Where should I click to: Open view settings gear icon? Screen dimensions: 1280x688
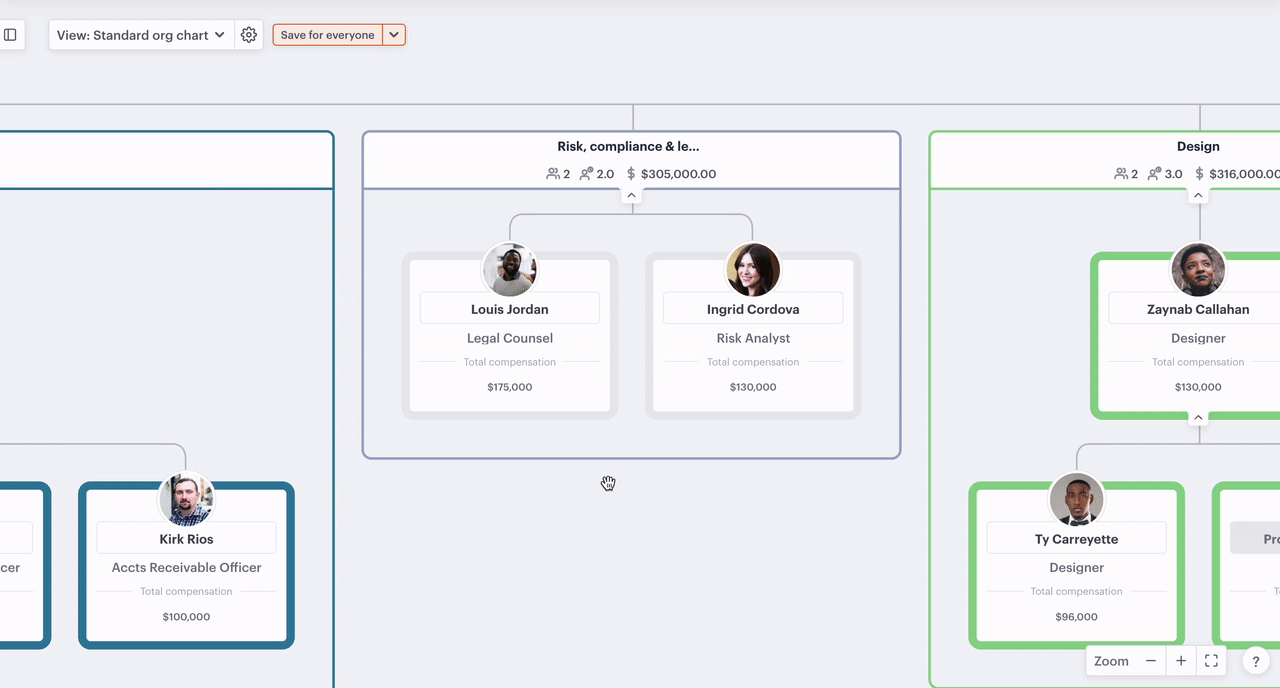pos(249,35)
